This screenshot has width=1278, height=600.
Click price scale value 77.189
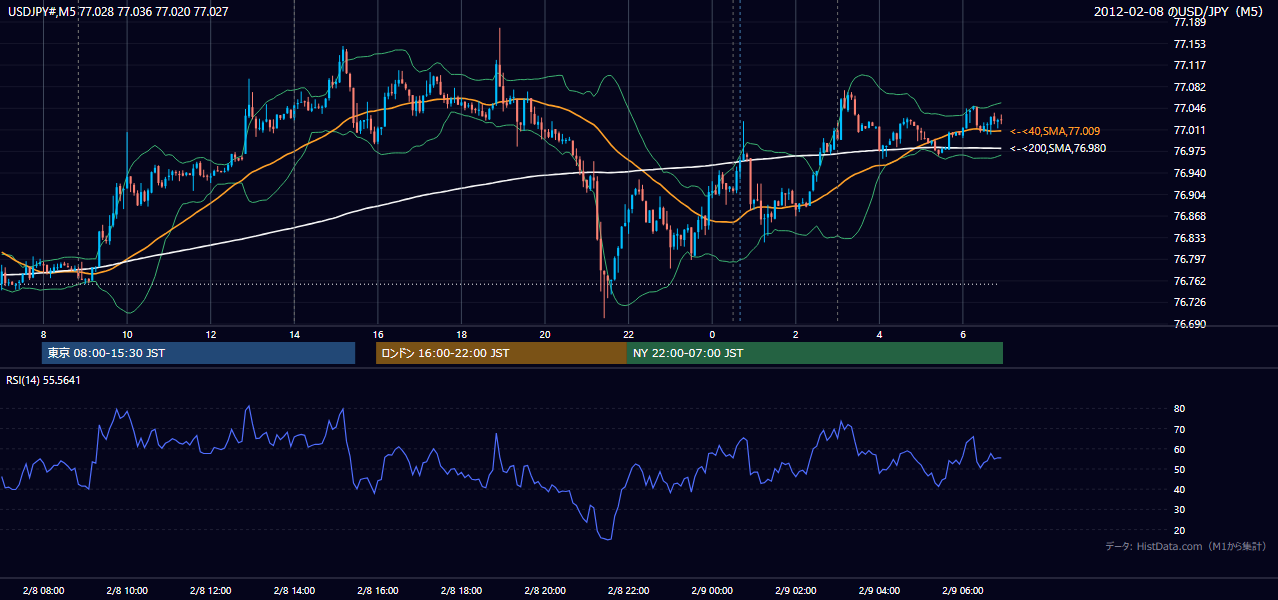[x=1190, y=22]
